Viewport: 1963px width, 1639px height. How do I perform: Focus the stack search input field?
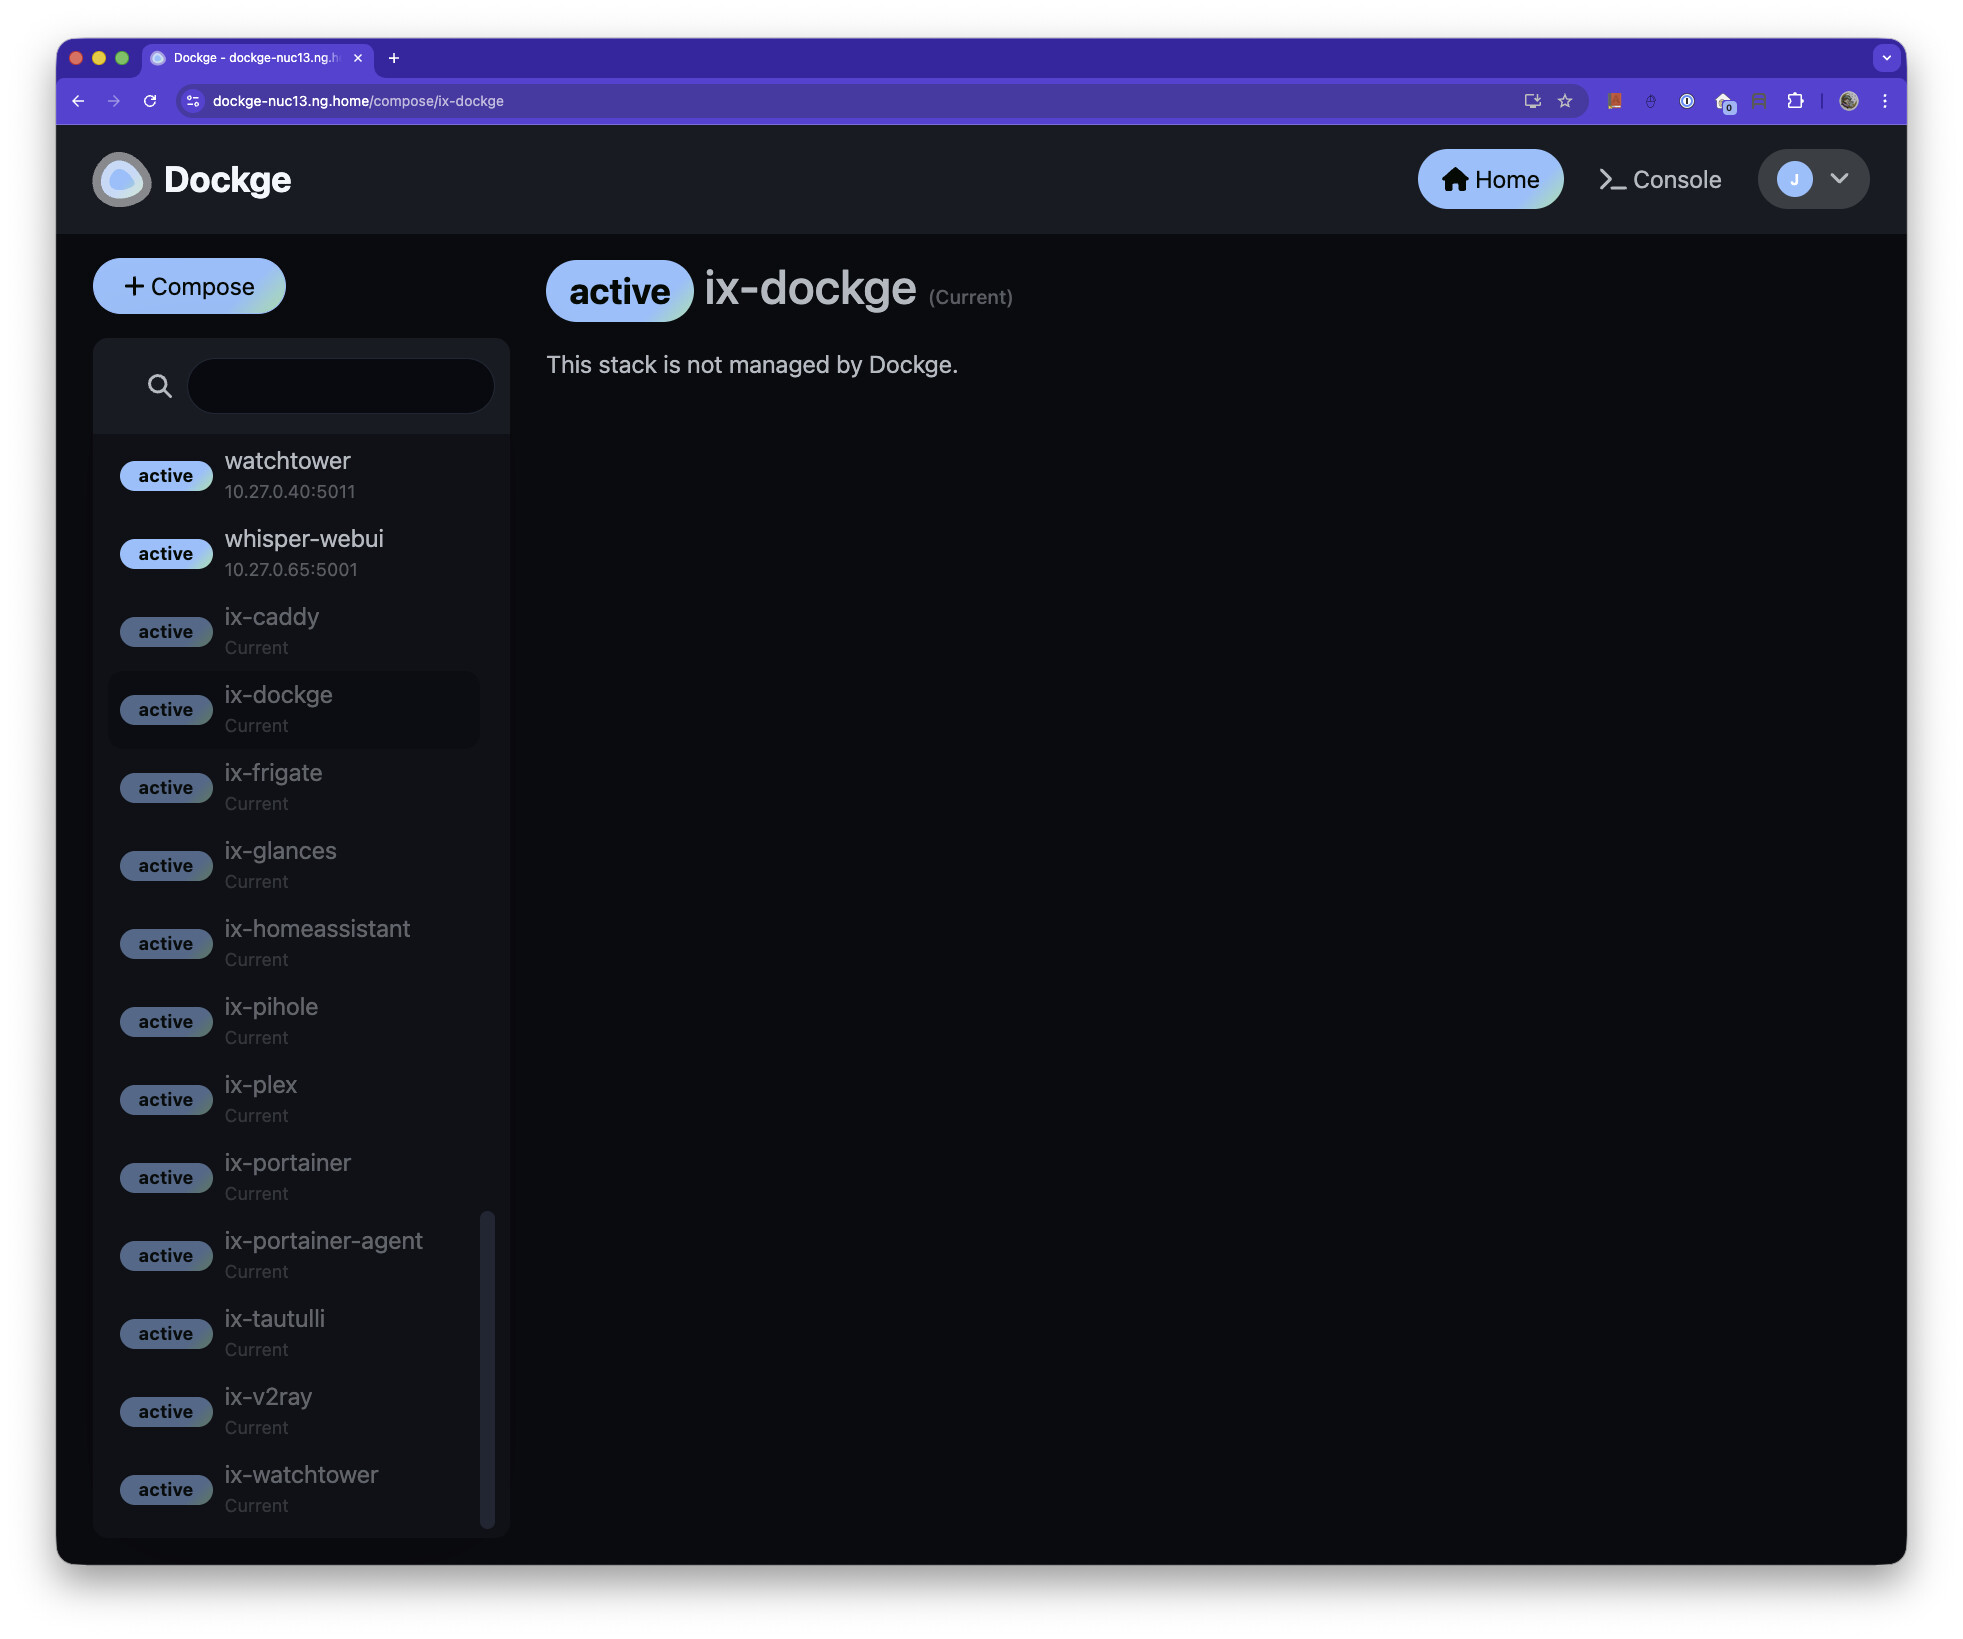point(340,386)
